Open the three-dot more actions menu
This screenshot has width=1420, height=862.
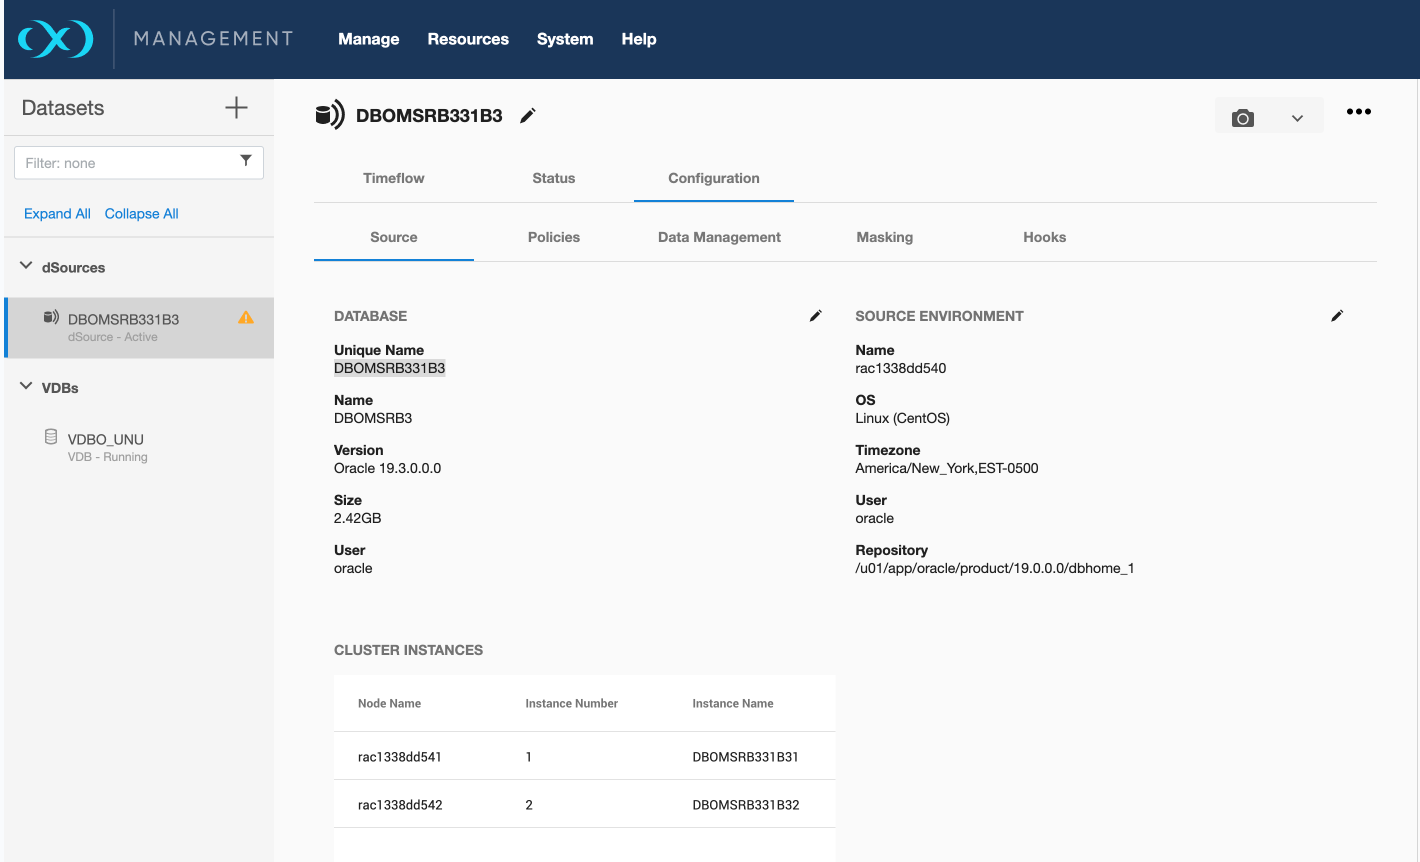(1358, 112)
